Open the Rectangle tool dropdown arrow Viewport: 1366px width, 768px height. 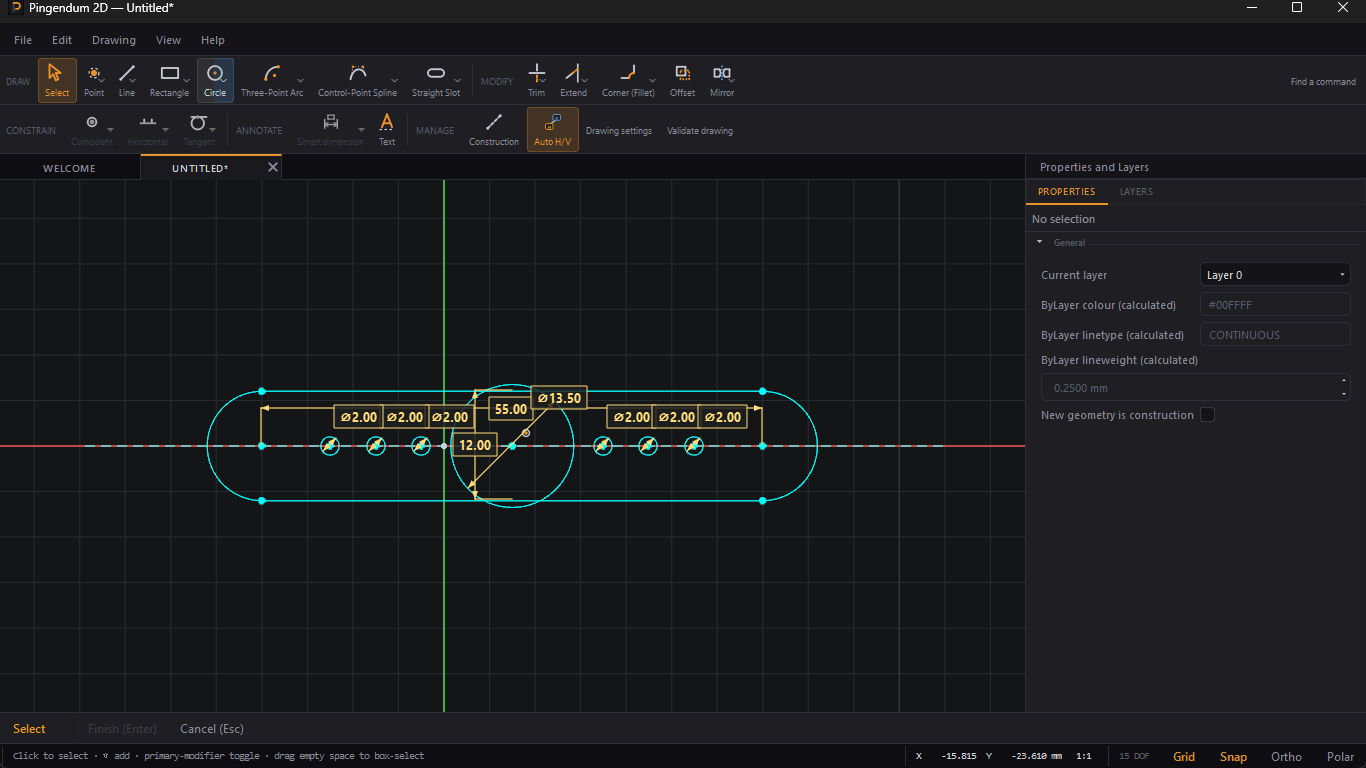pyautogui.click(x=186, y=81)
